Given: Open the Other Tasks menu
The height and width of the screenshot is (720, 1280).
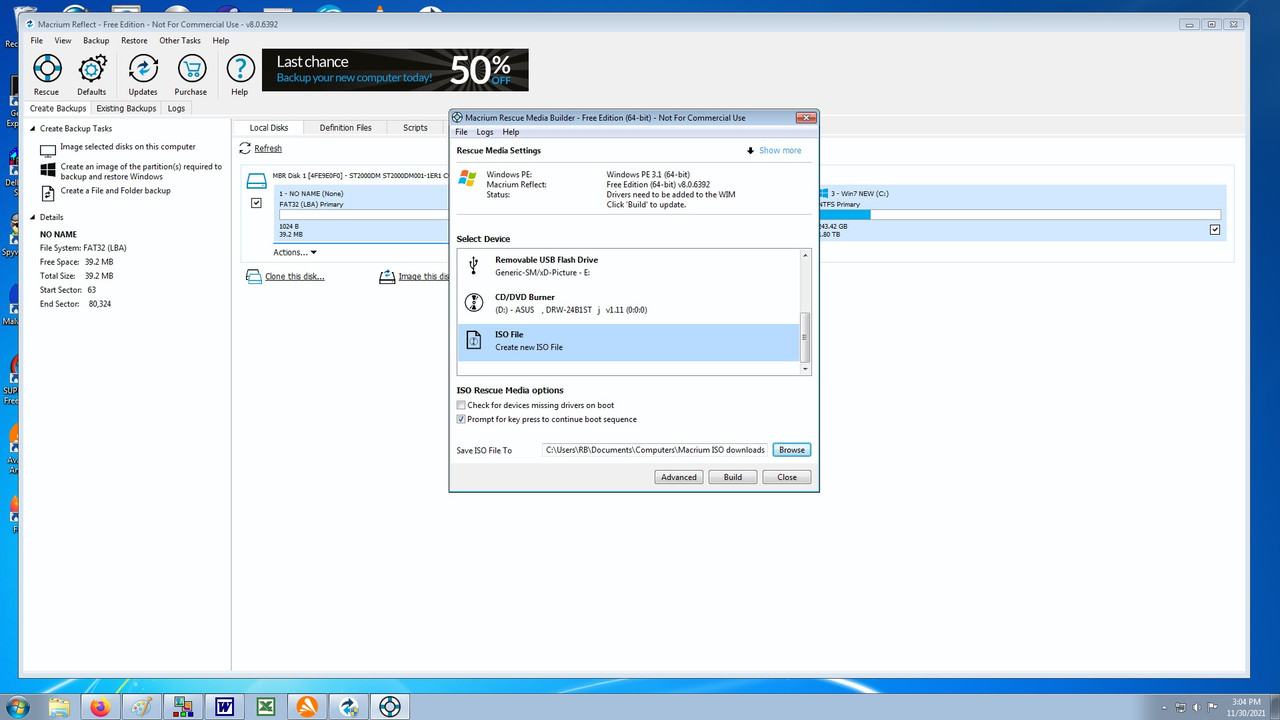Looking at the screenshot, I should [180, 41].
